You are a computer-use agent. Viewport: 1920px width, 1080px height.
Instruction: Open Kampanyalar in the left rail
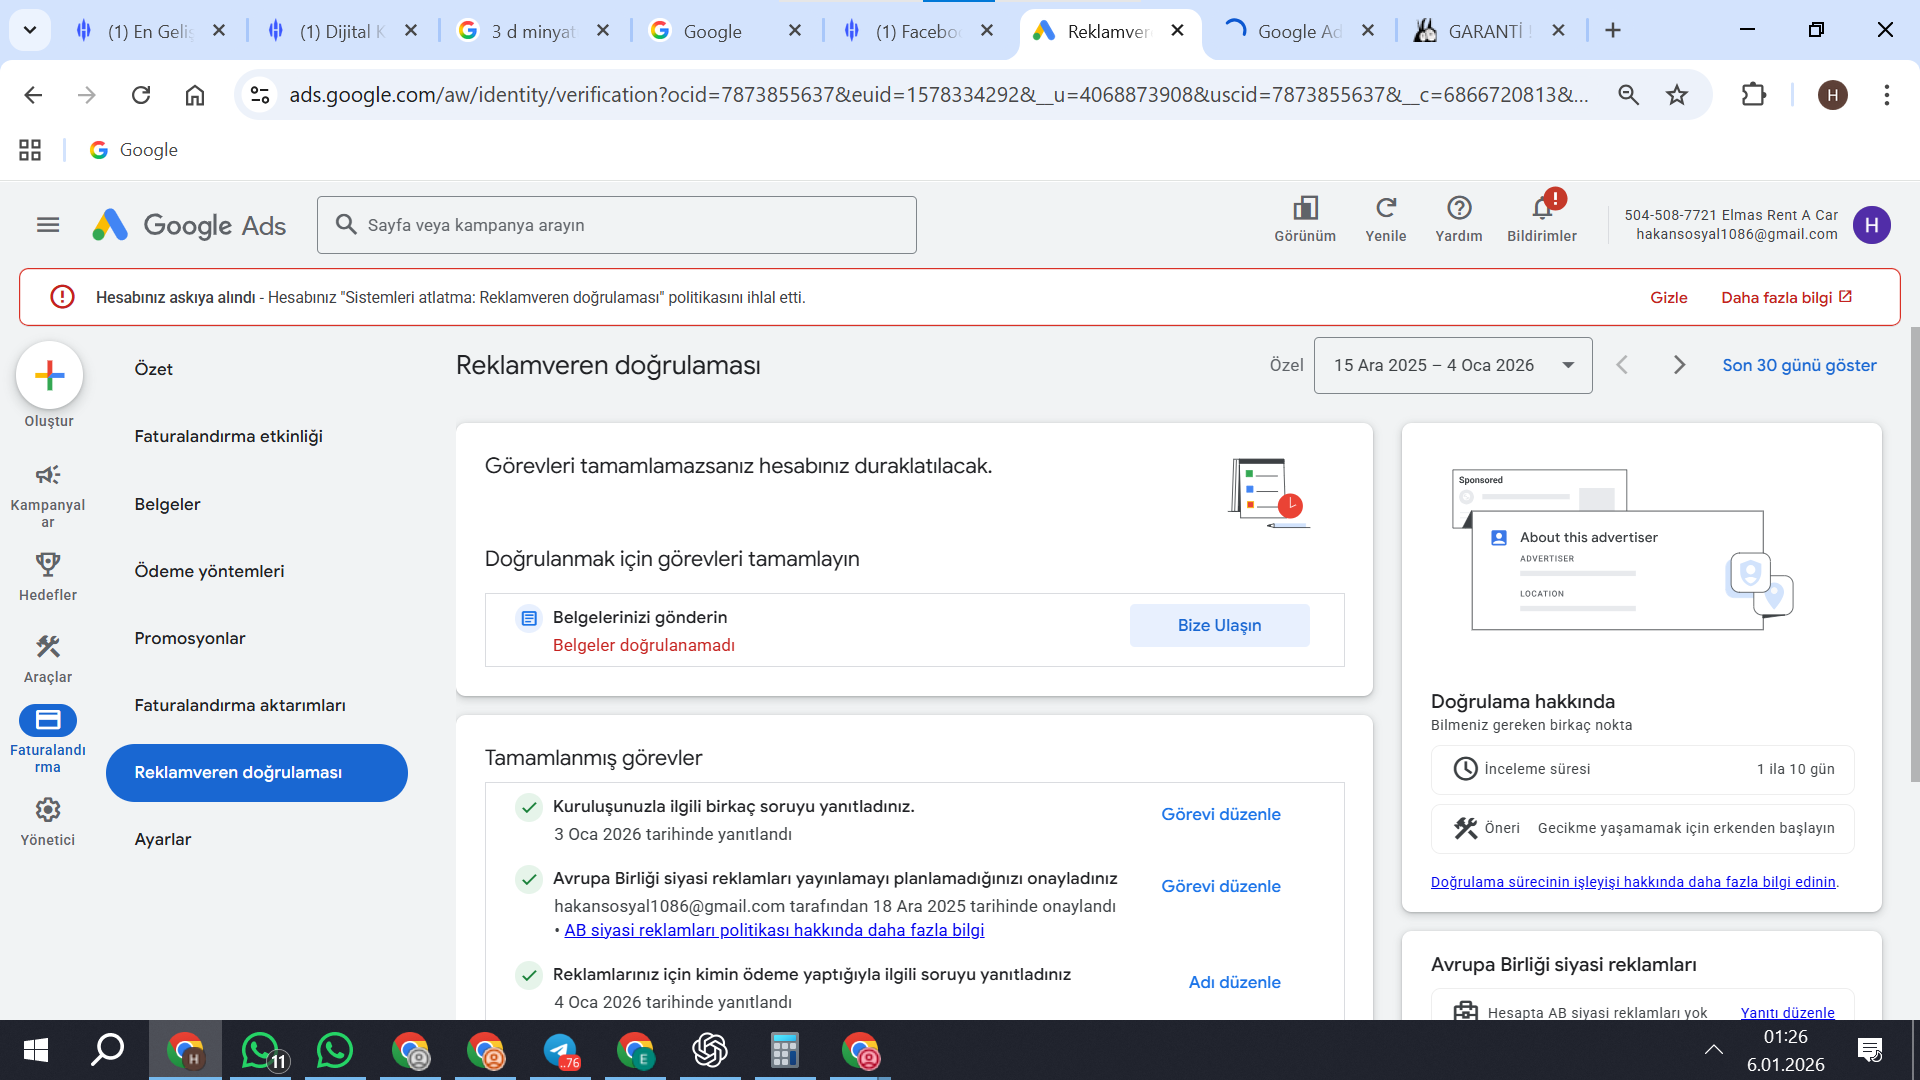click(x=48, y=495)
